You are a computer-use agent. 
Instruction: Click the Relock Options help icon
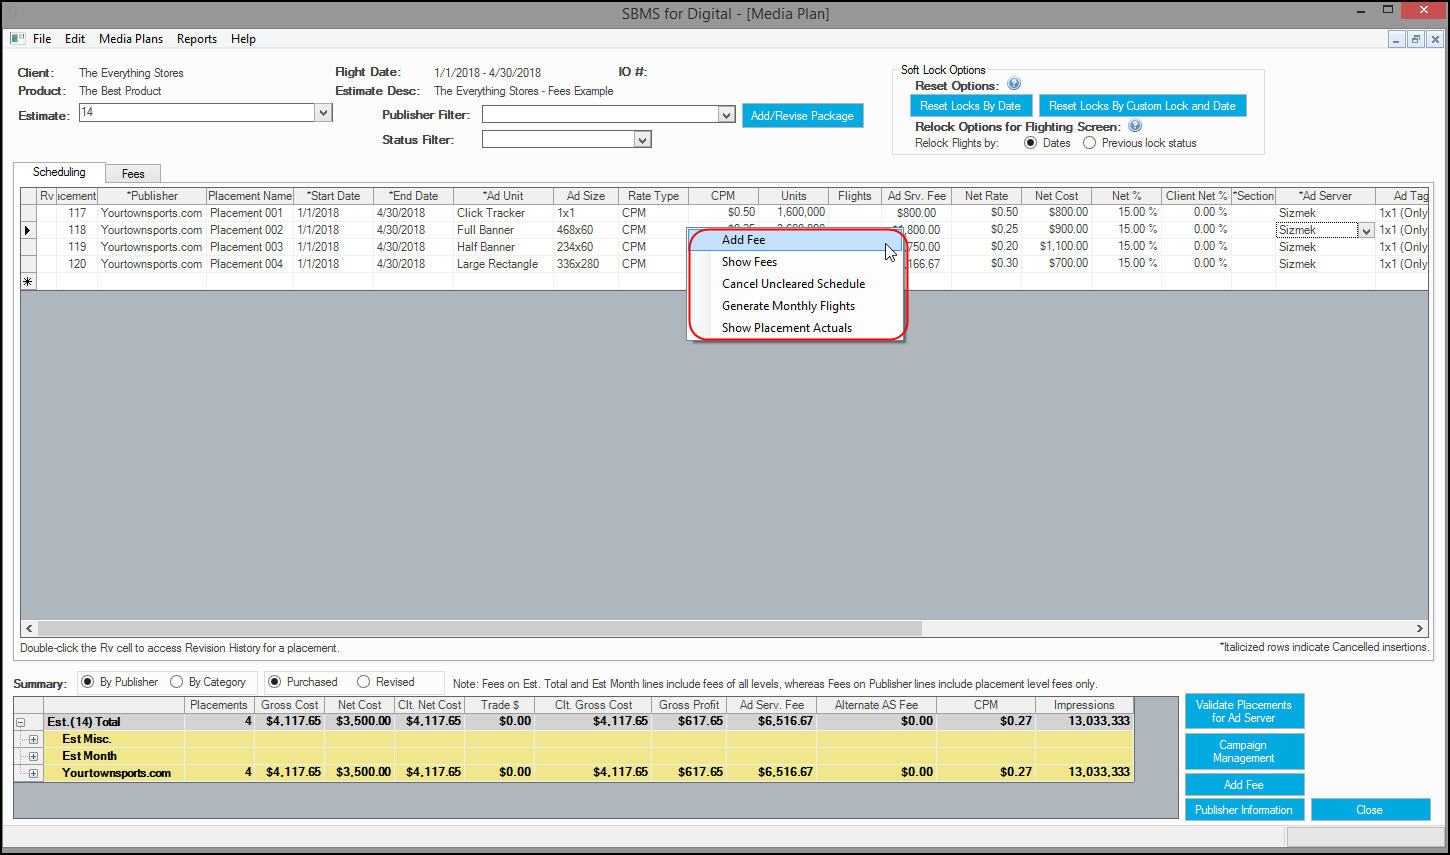click(1135, 126)
